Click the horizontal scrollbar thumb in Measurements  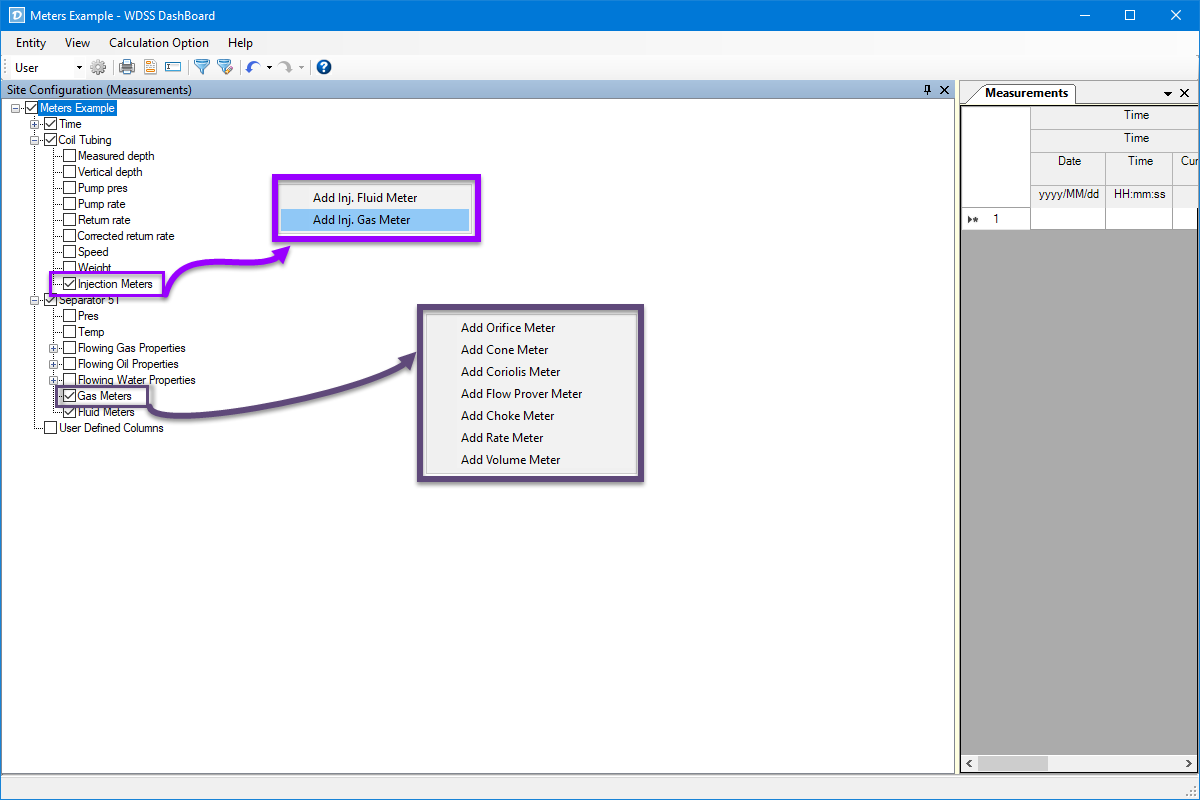click(x=1013, y=764)
